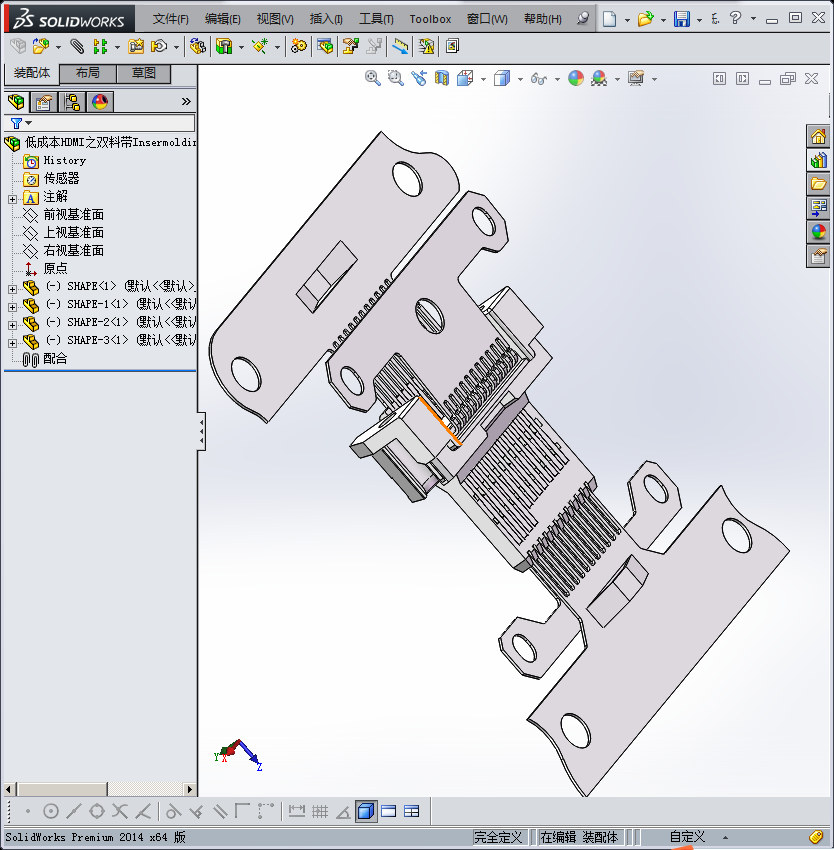Click the Move Component icon
Image resolution: width=834 pixels, height=850 pixels.
coord(159,46)
